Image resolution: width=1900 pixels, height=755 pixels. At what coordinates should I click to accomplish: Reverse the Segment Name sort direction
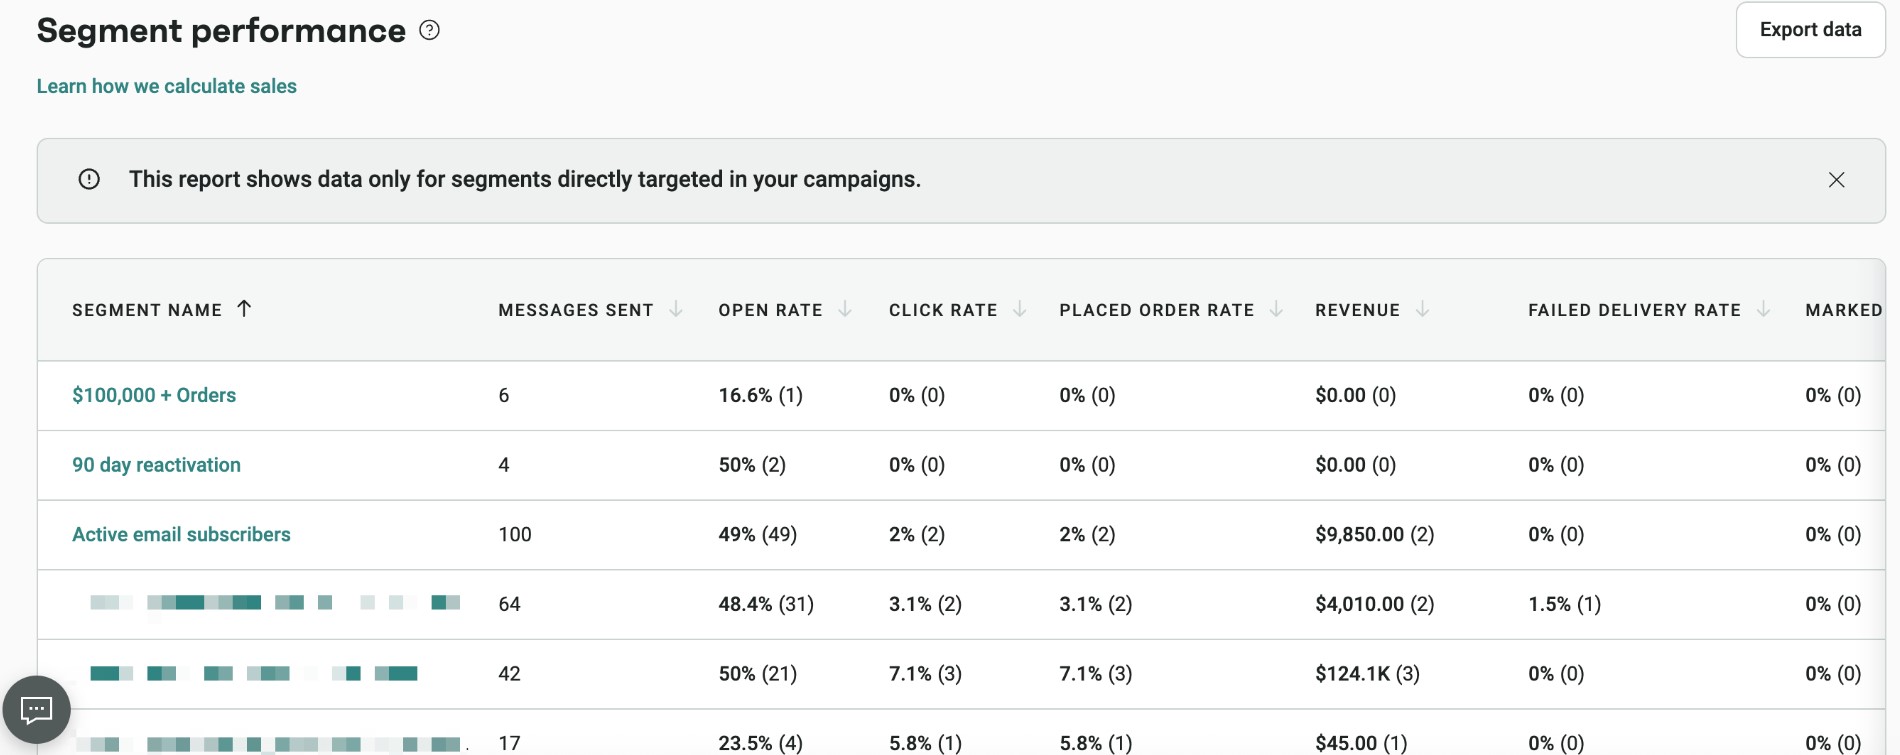pos(244,309)
